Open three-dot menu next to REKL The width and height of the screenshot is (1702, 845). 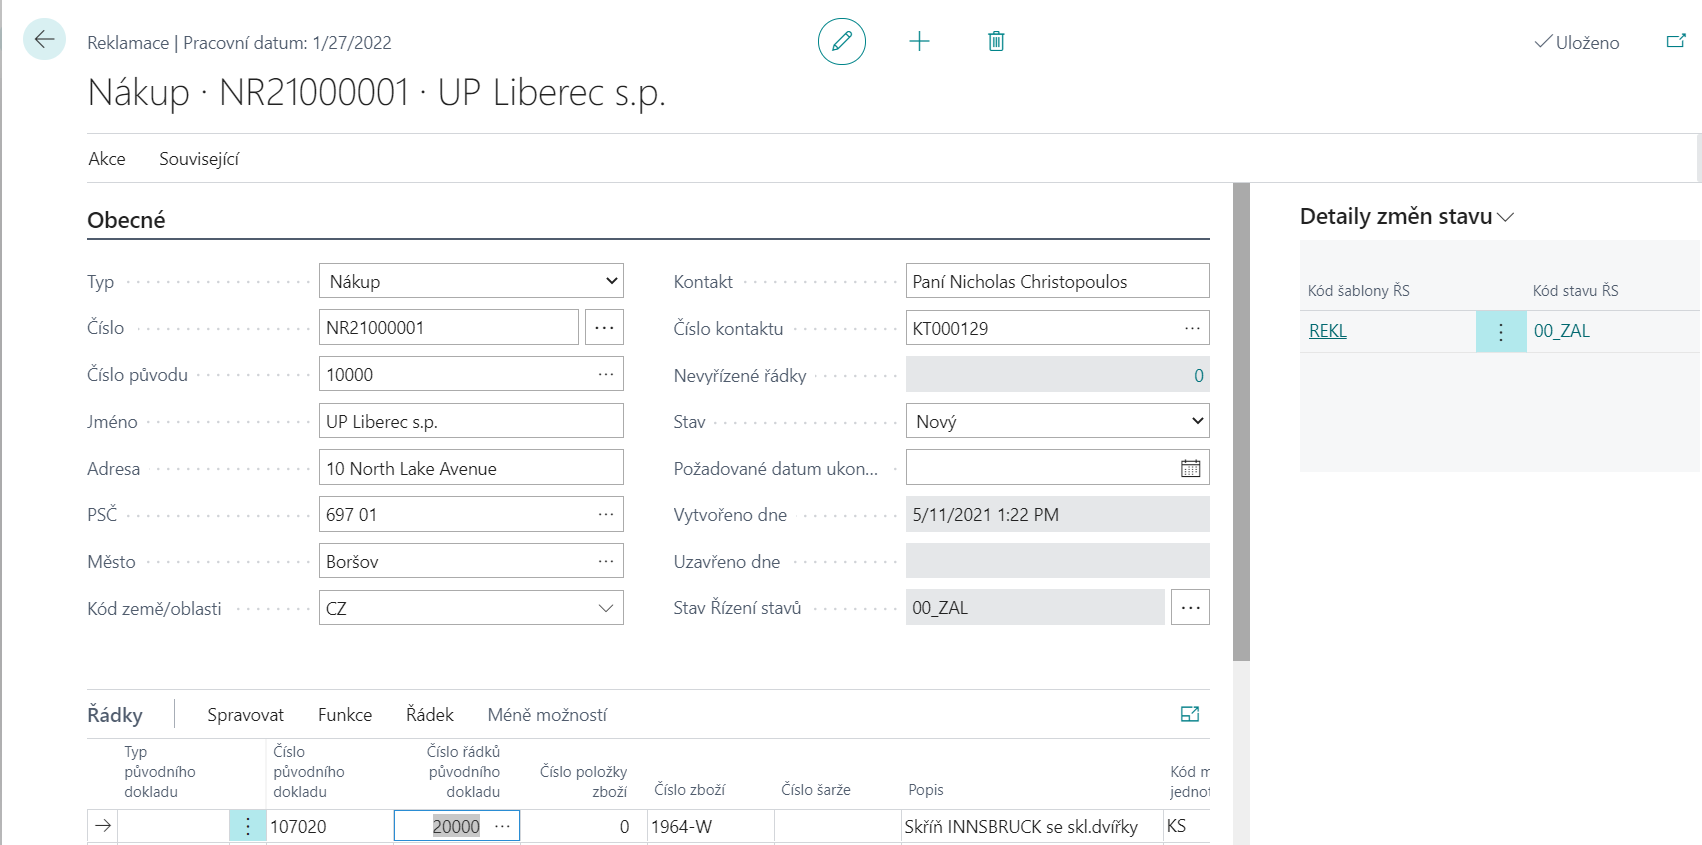pos(1500,331)
